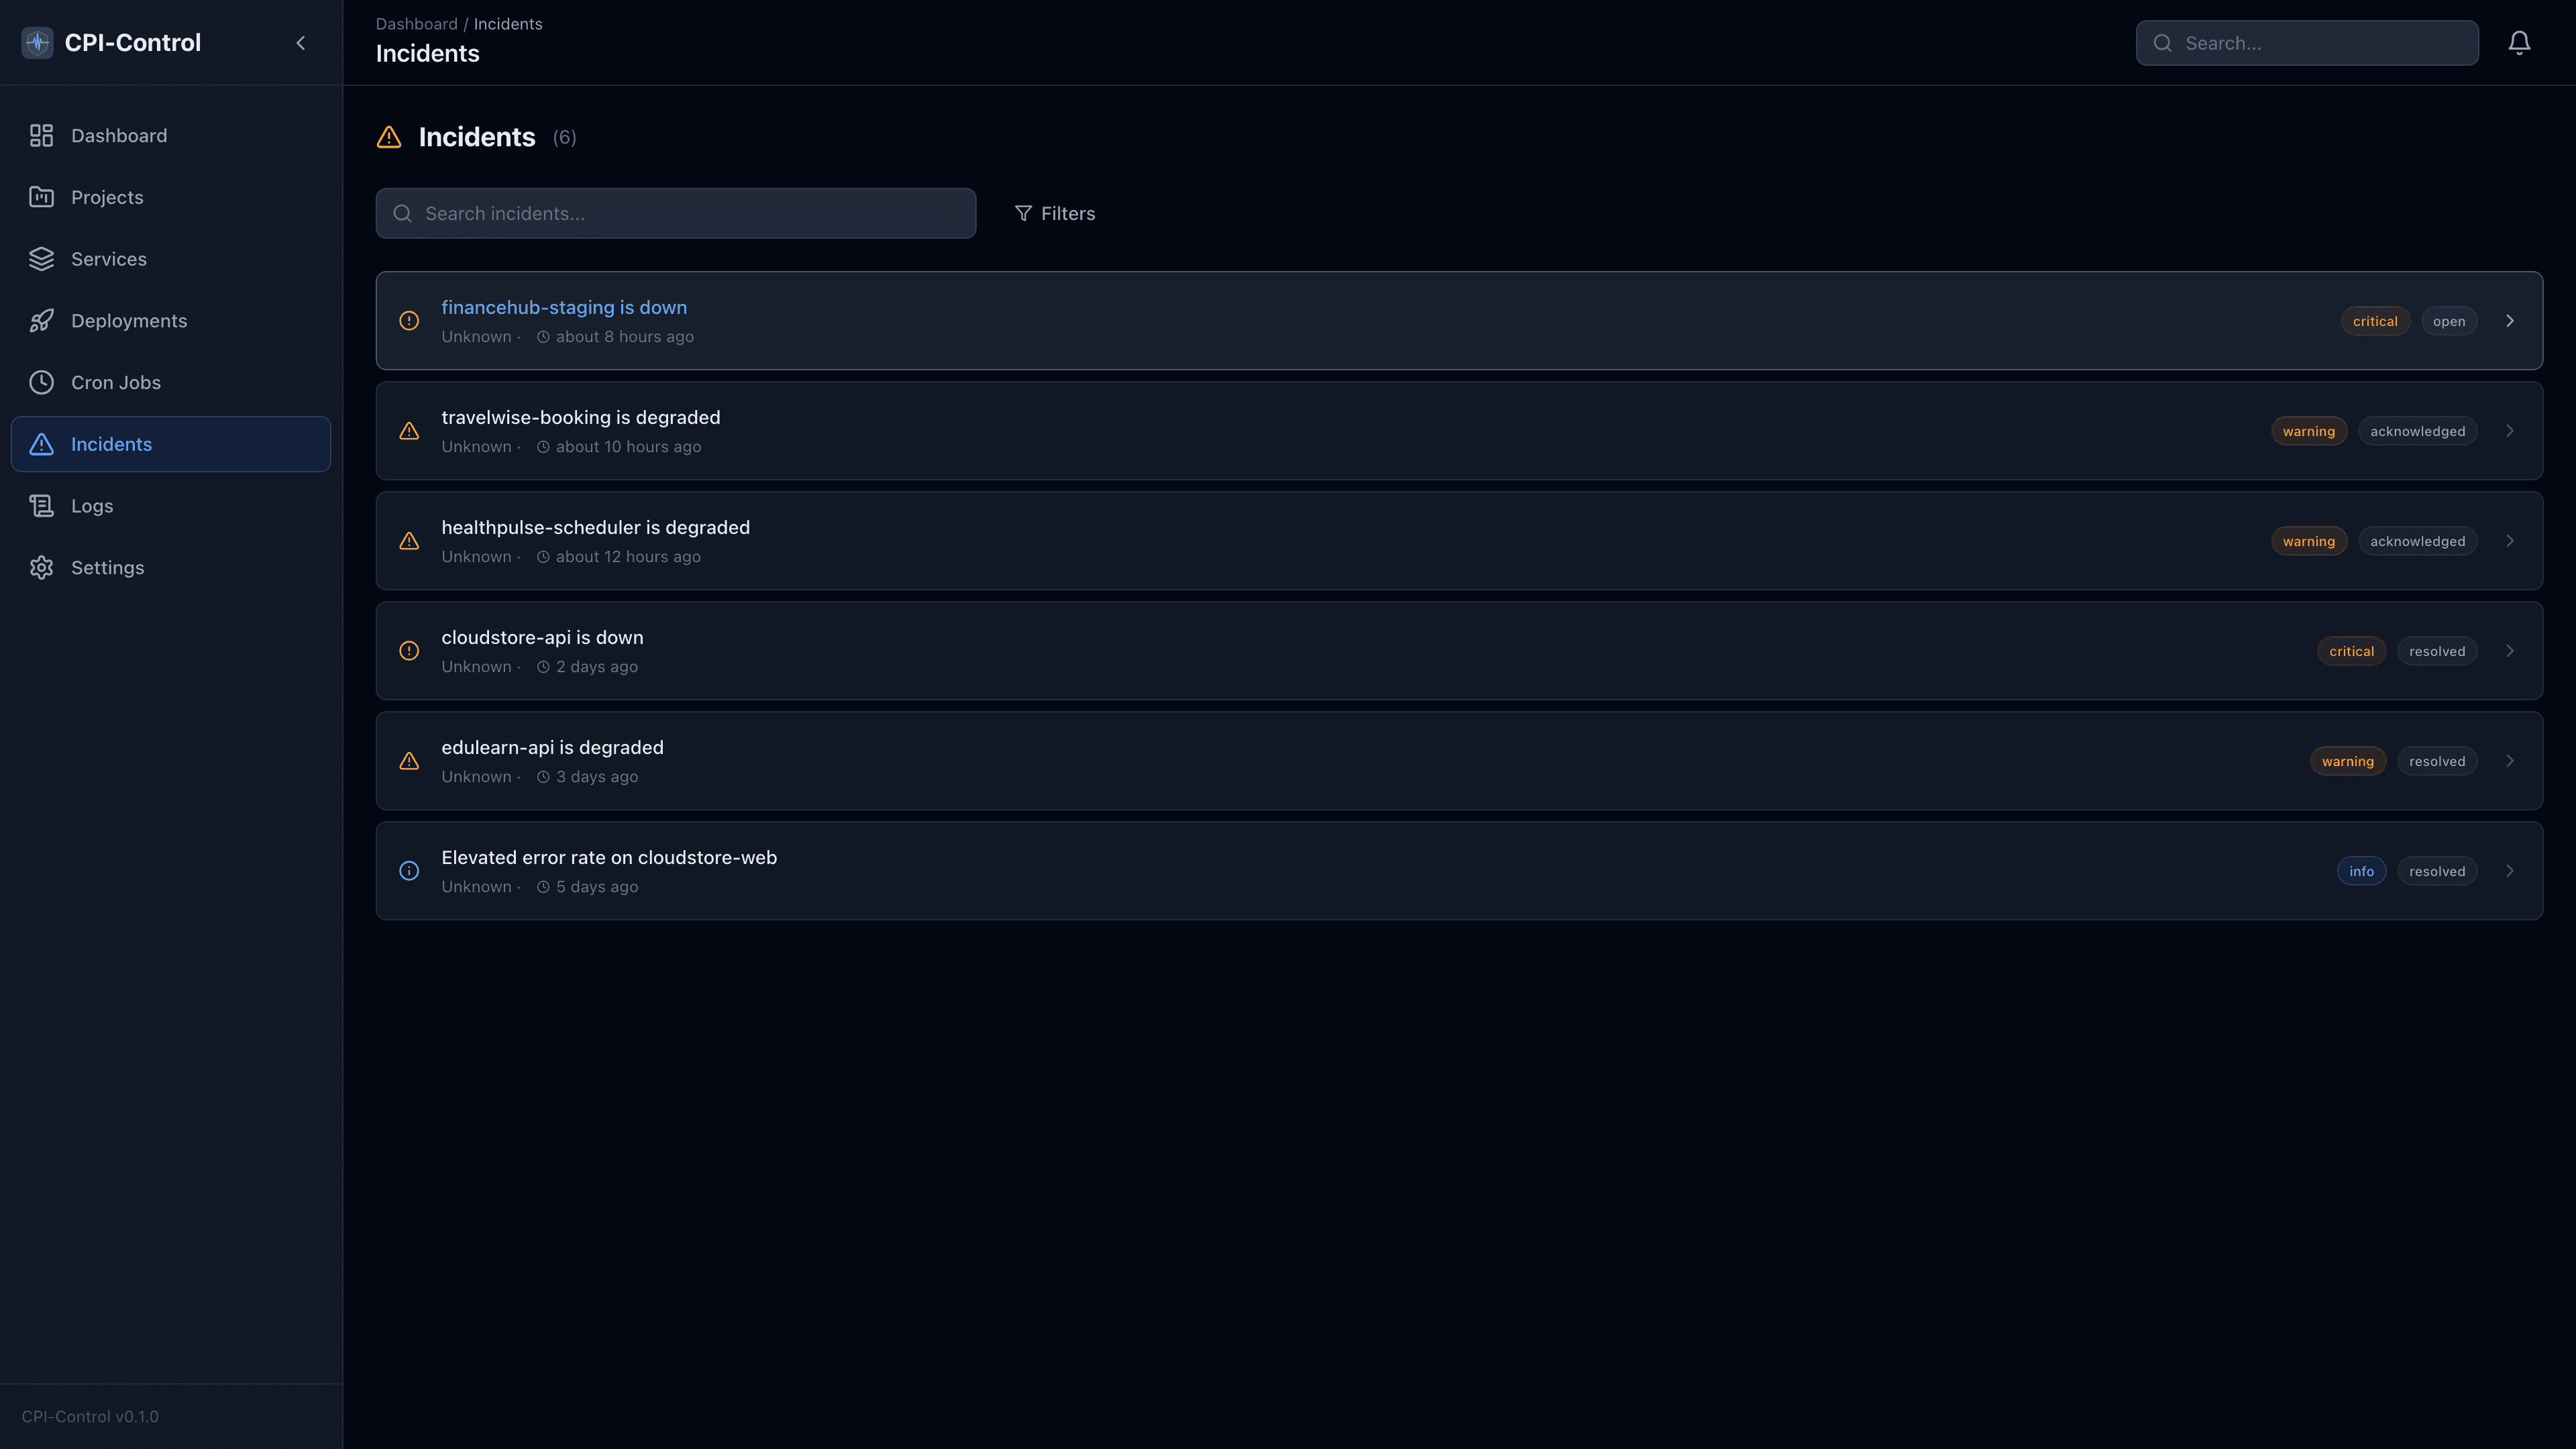Expand the financehub-staging incident details

pyautogui.click(x=2510, y=320)
